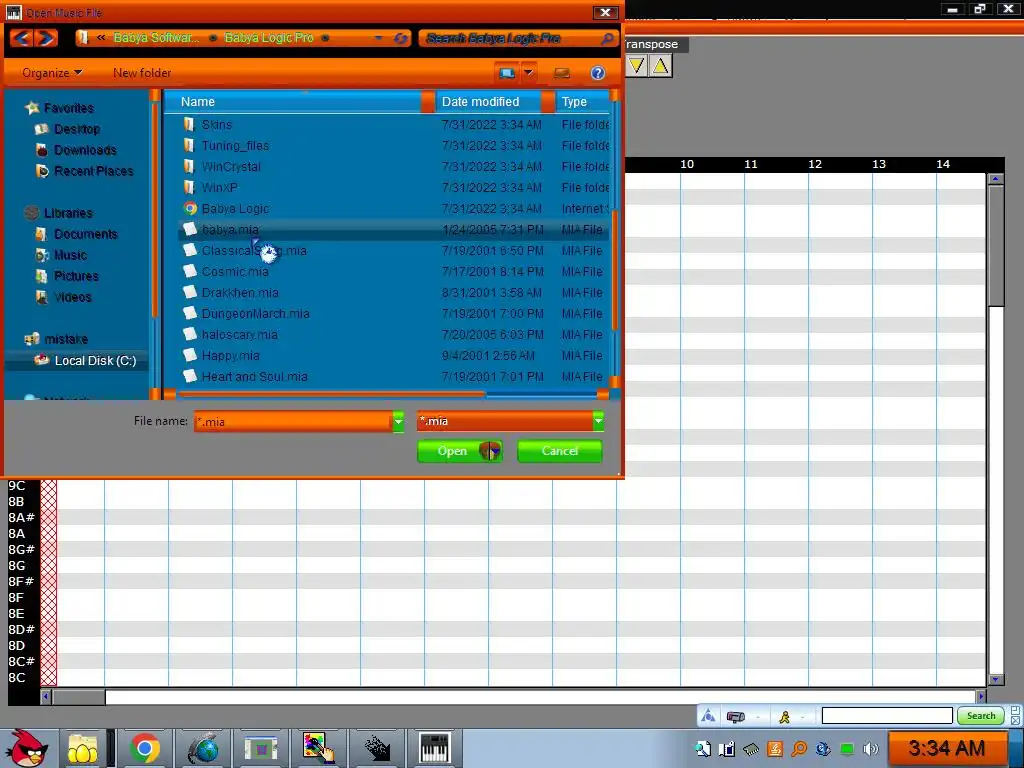Click the transpose up yellow triangle
Screen dimensions: 1024x768
coord(660,65)
